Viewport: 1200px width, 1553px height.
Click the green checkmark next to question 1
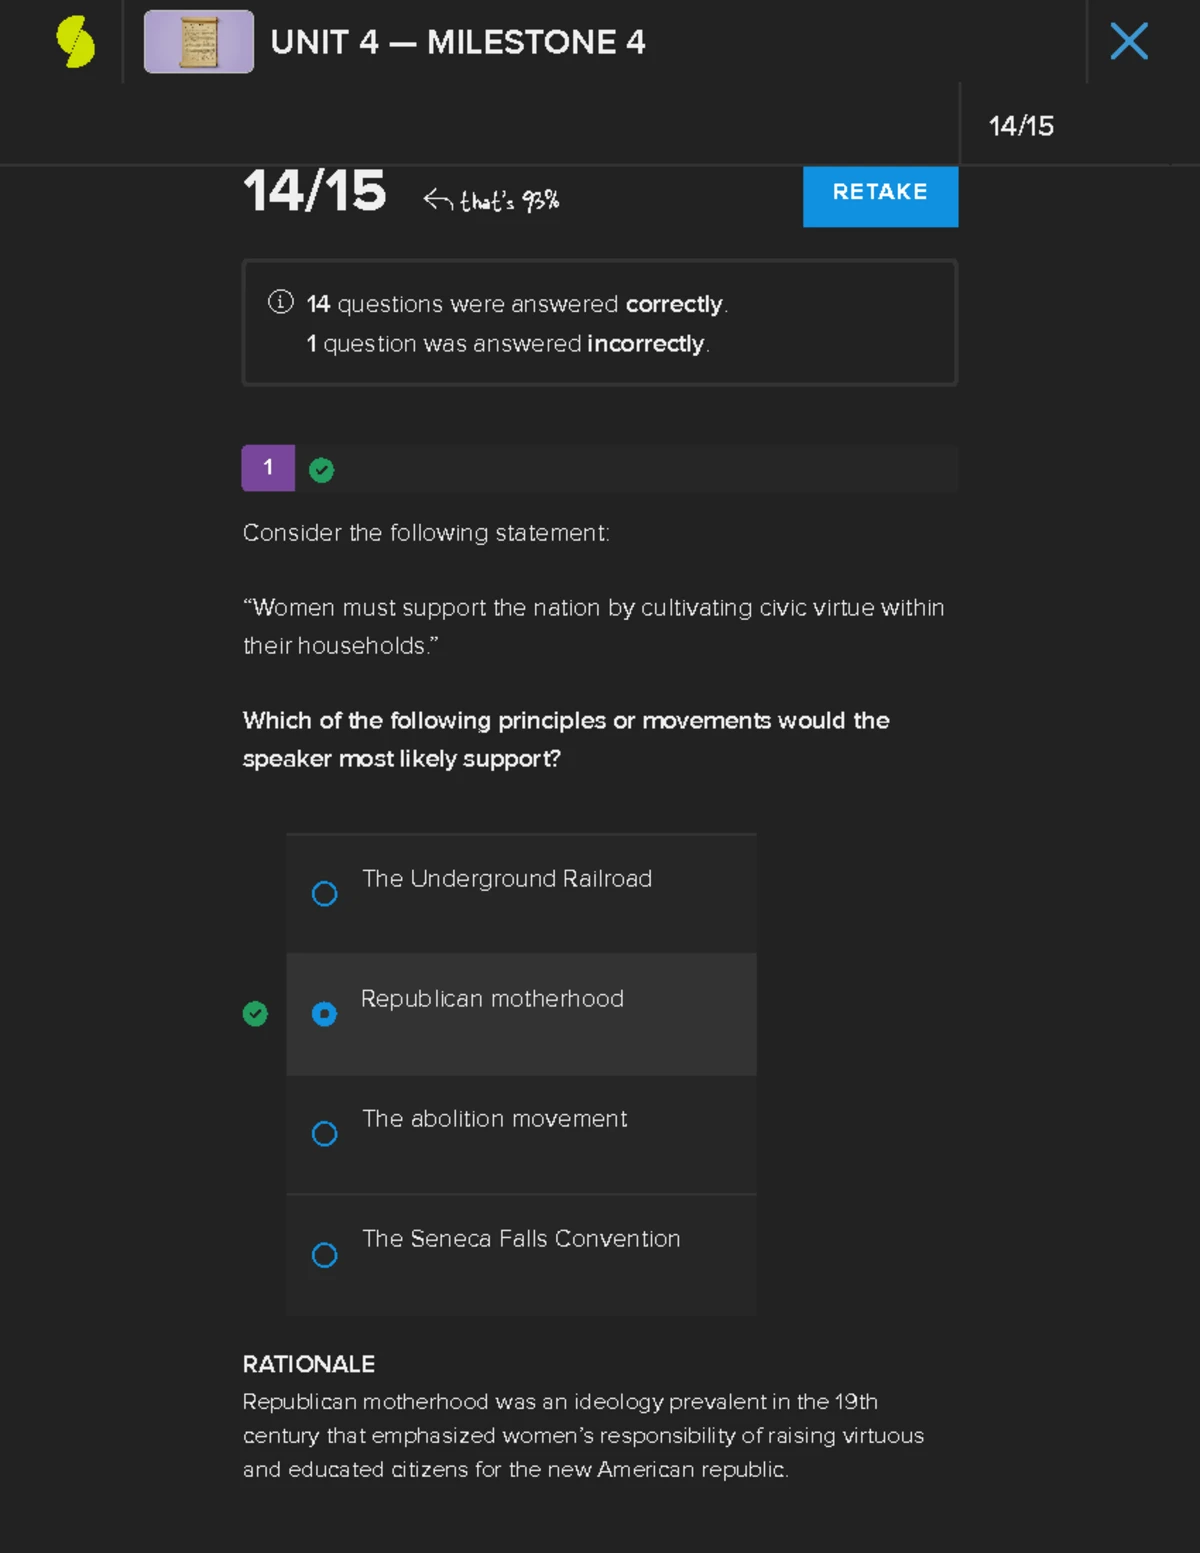321,470
